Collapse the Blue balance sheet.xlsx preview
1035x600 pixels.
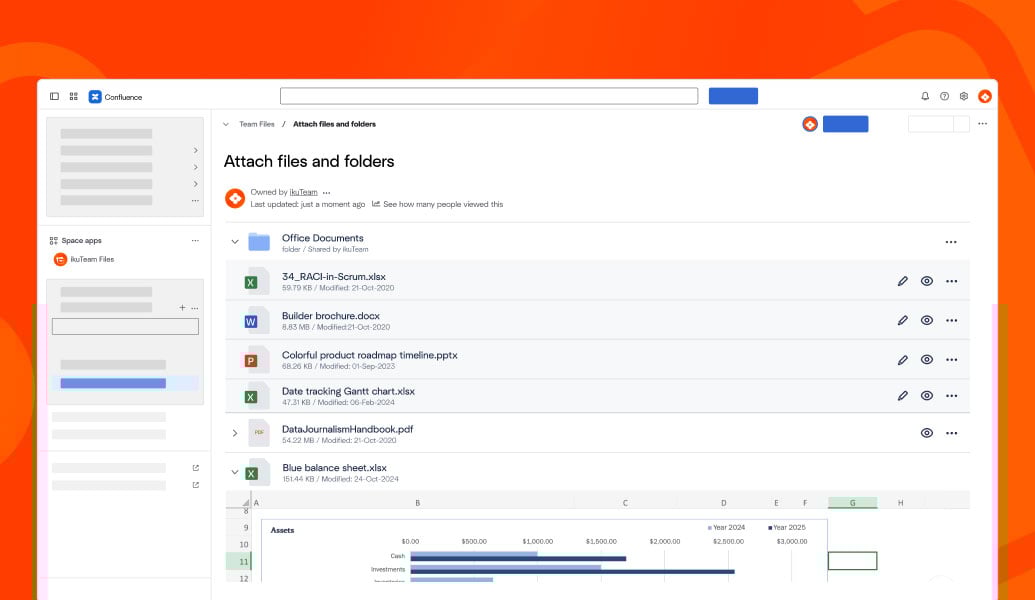coord(235,472)
